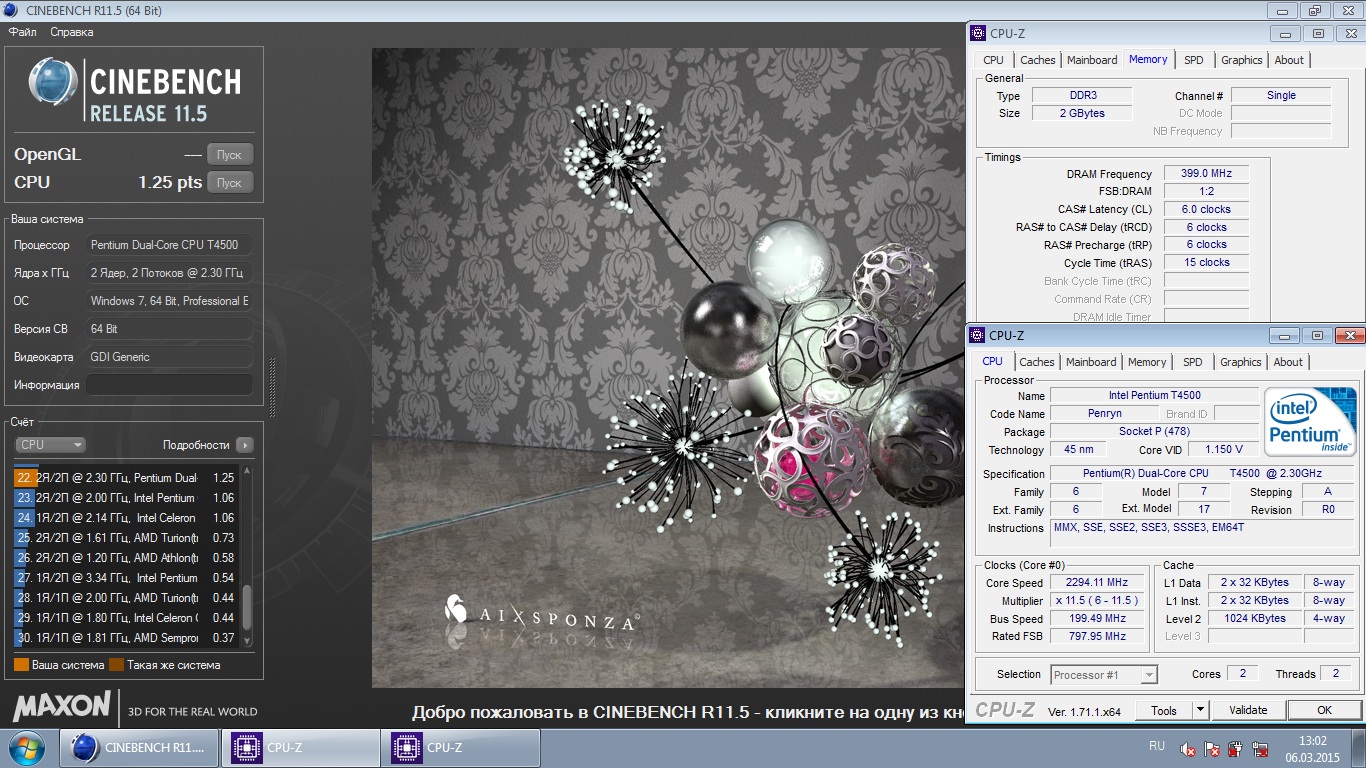Image resolution: width=1366 pixels, height=768 pixels.
Task: Select ranking row 28 AMD Turion 2.00
Action: [126, 598]
